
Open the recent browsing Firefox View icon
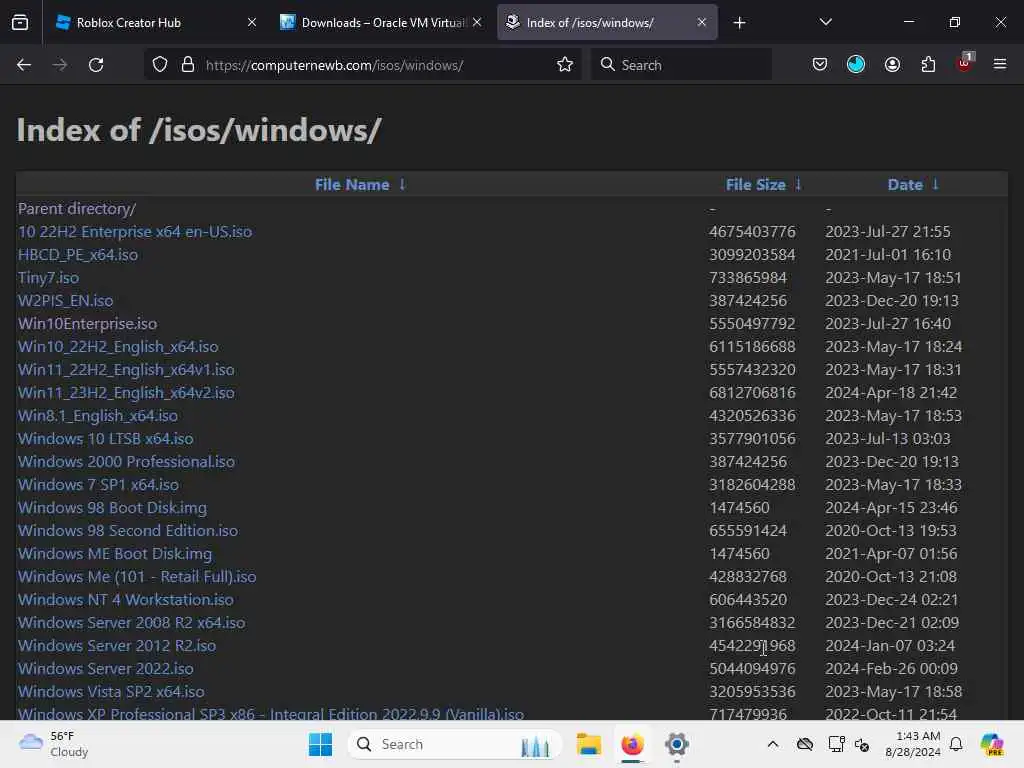click(x=20, y=23)
